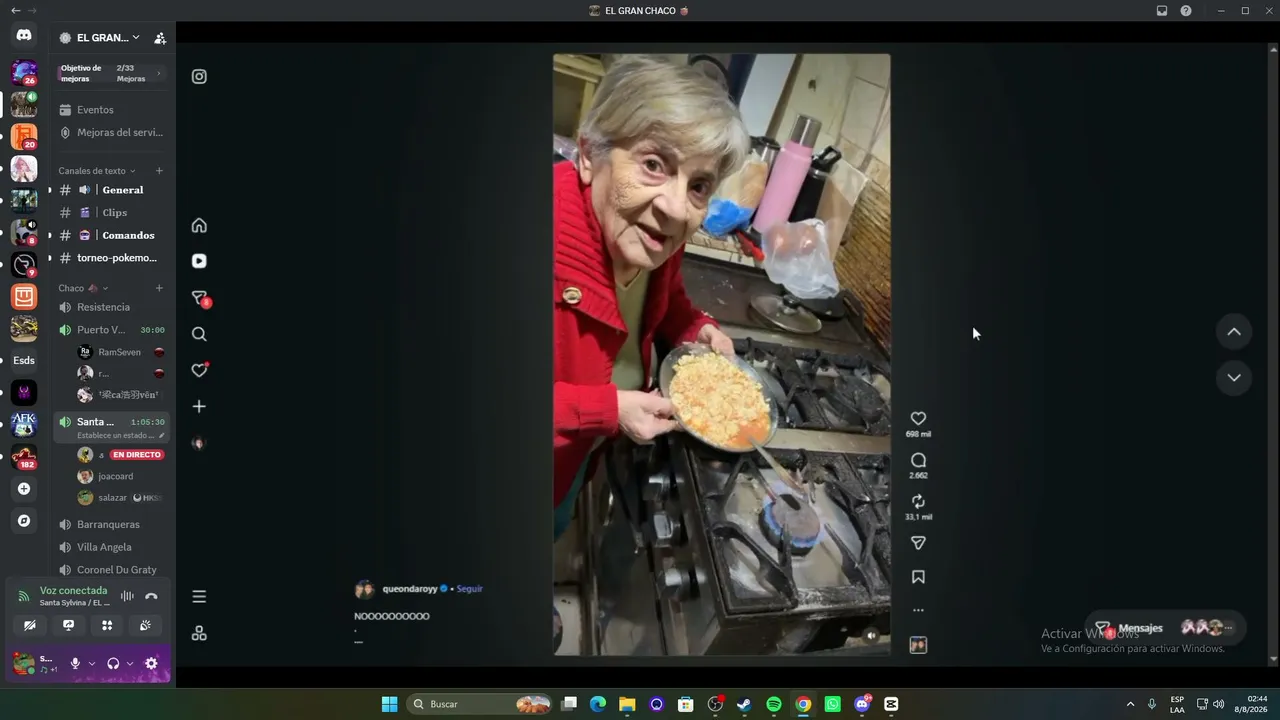Go to Instagram home feed
This screenshot has width=1280, height=720.
click(199, 225)
